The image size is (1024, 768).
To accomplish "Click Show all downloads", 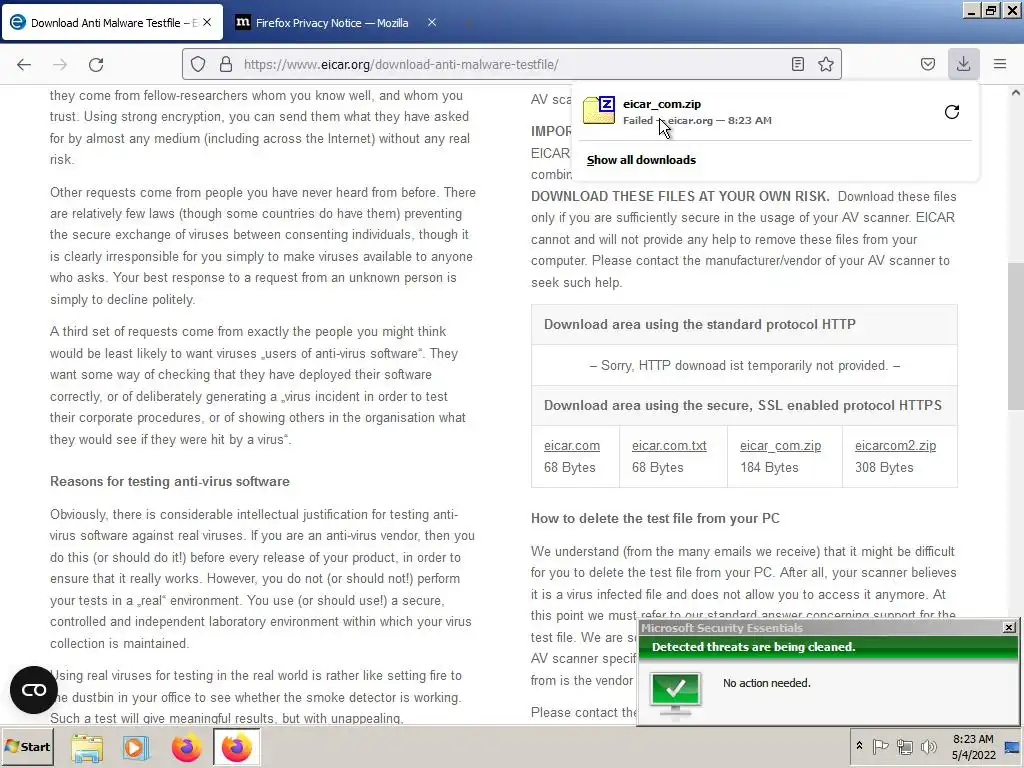I will point(641,160).
